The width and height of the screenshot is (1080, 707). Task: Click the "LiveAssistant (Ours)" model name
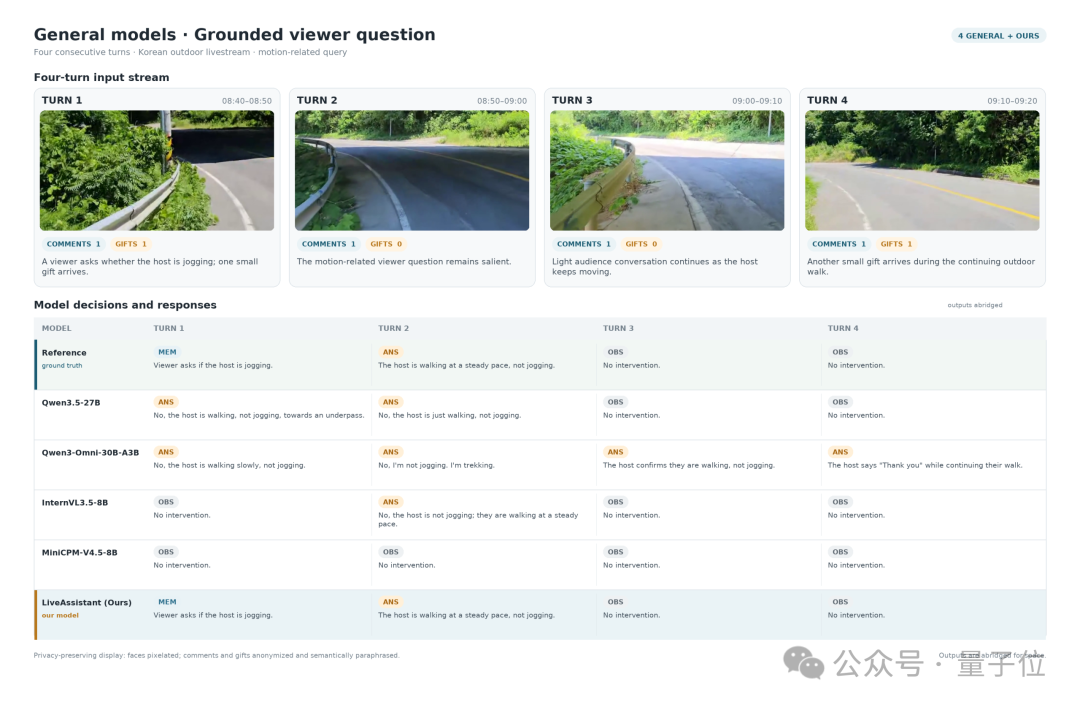click(x=87, y=602)
